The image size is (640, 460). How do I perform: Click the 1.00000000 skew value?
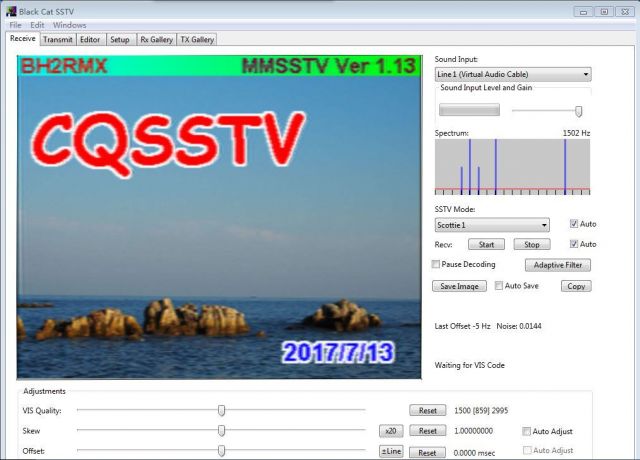click(473, 431)
